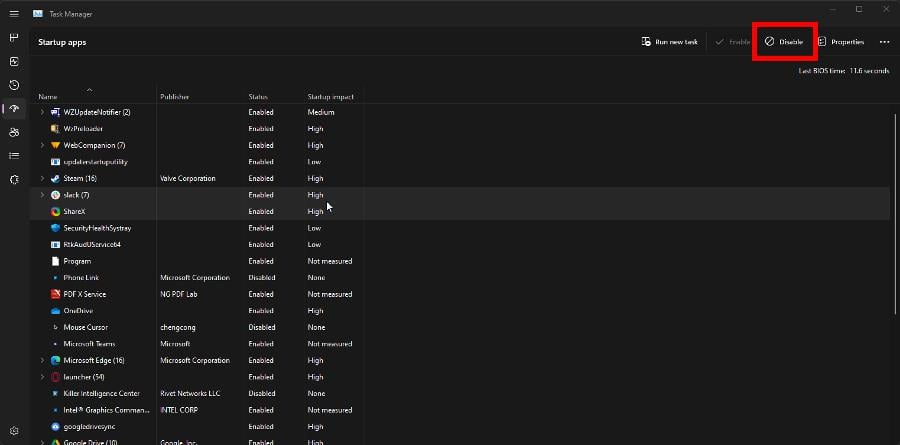900x445 pixels.
Task: Expand the WebCompanion group
Action: coord(42,145)
